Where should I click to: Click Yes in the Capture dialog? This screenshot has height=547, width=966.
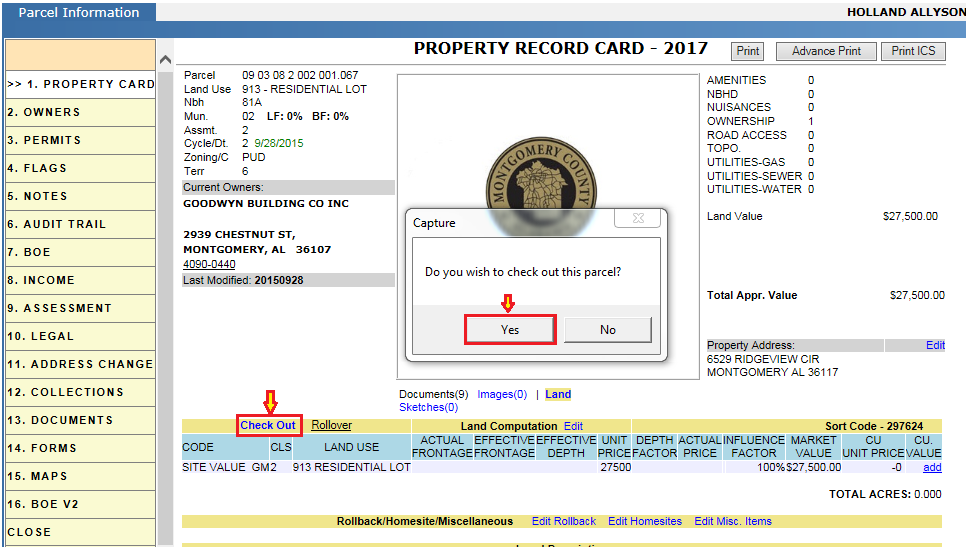[510, 330]
